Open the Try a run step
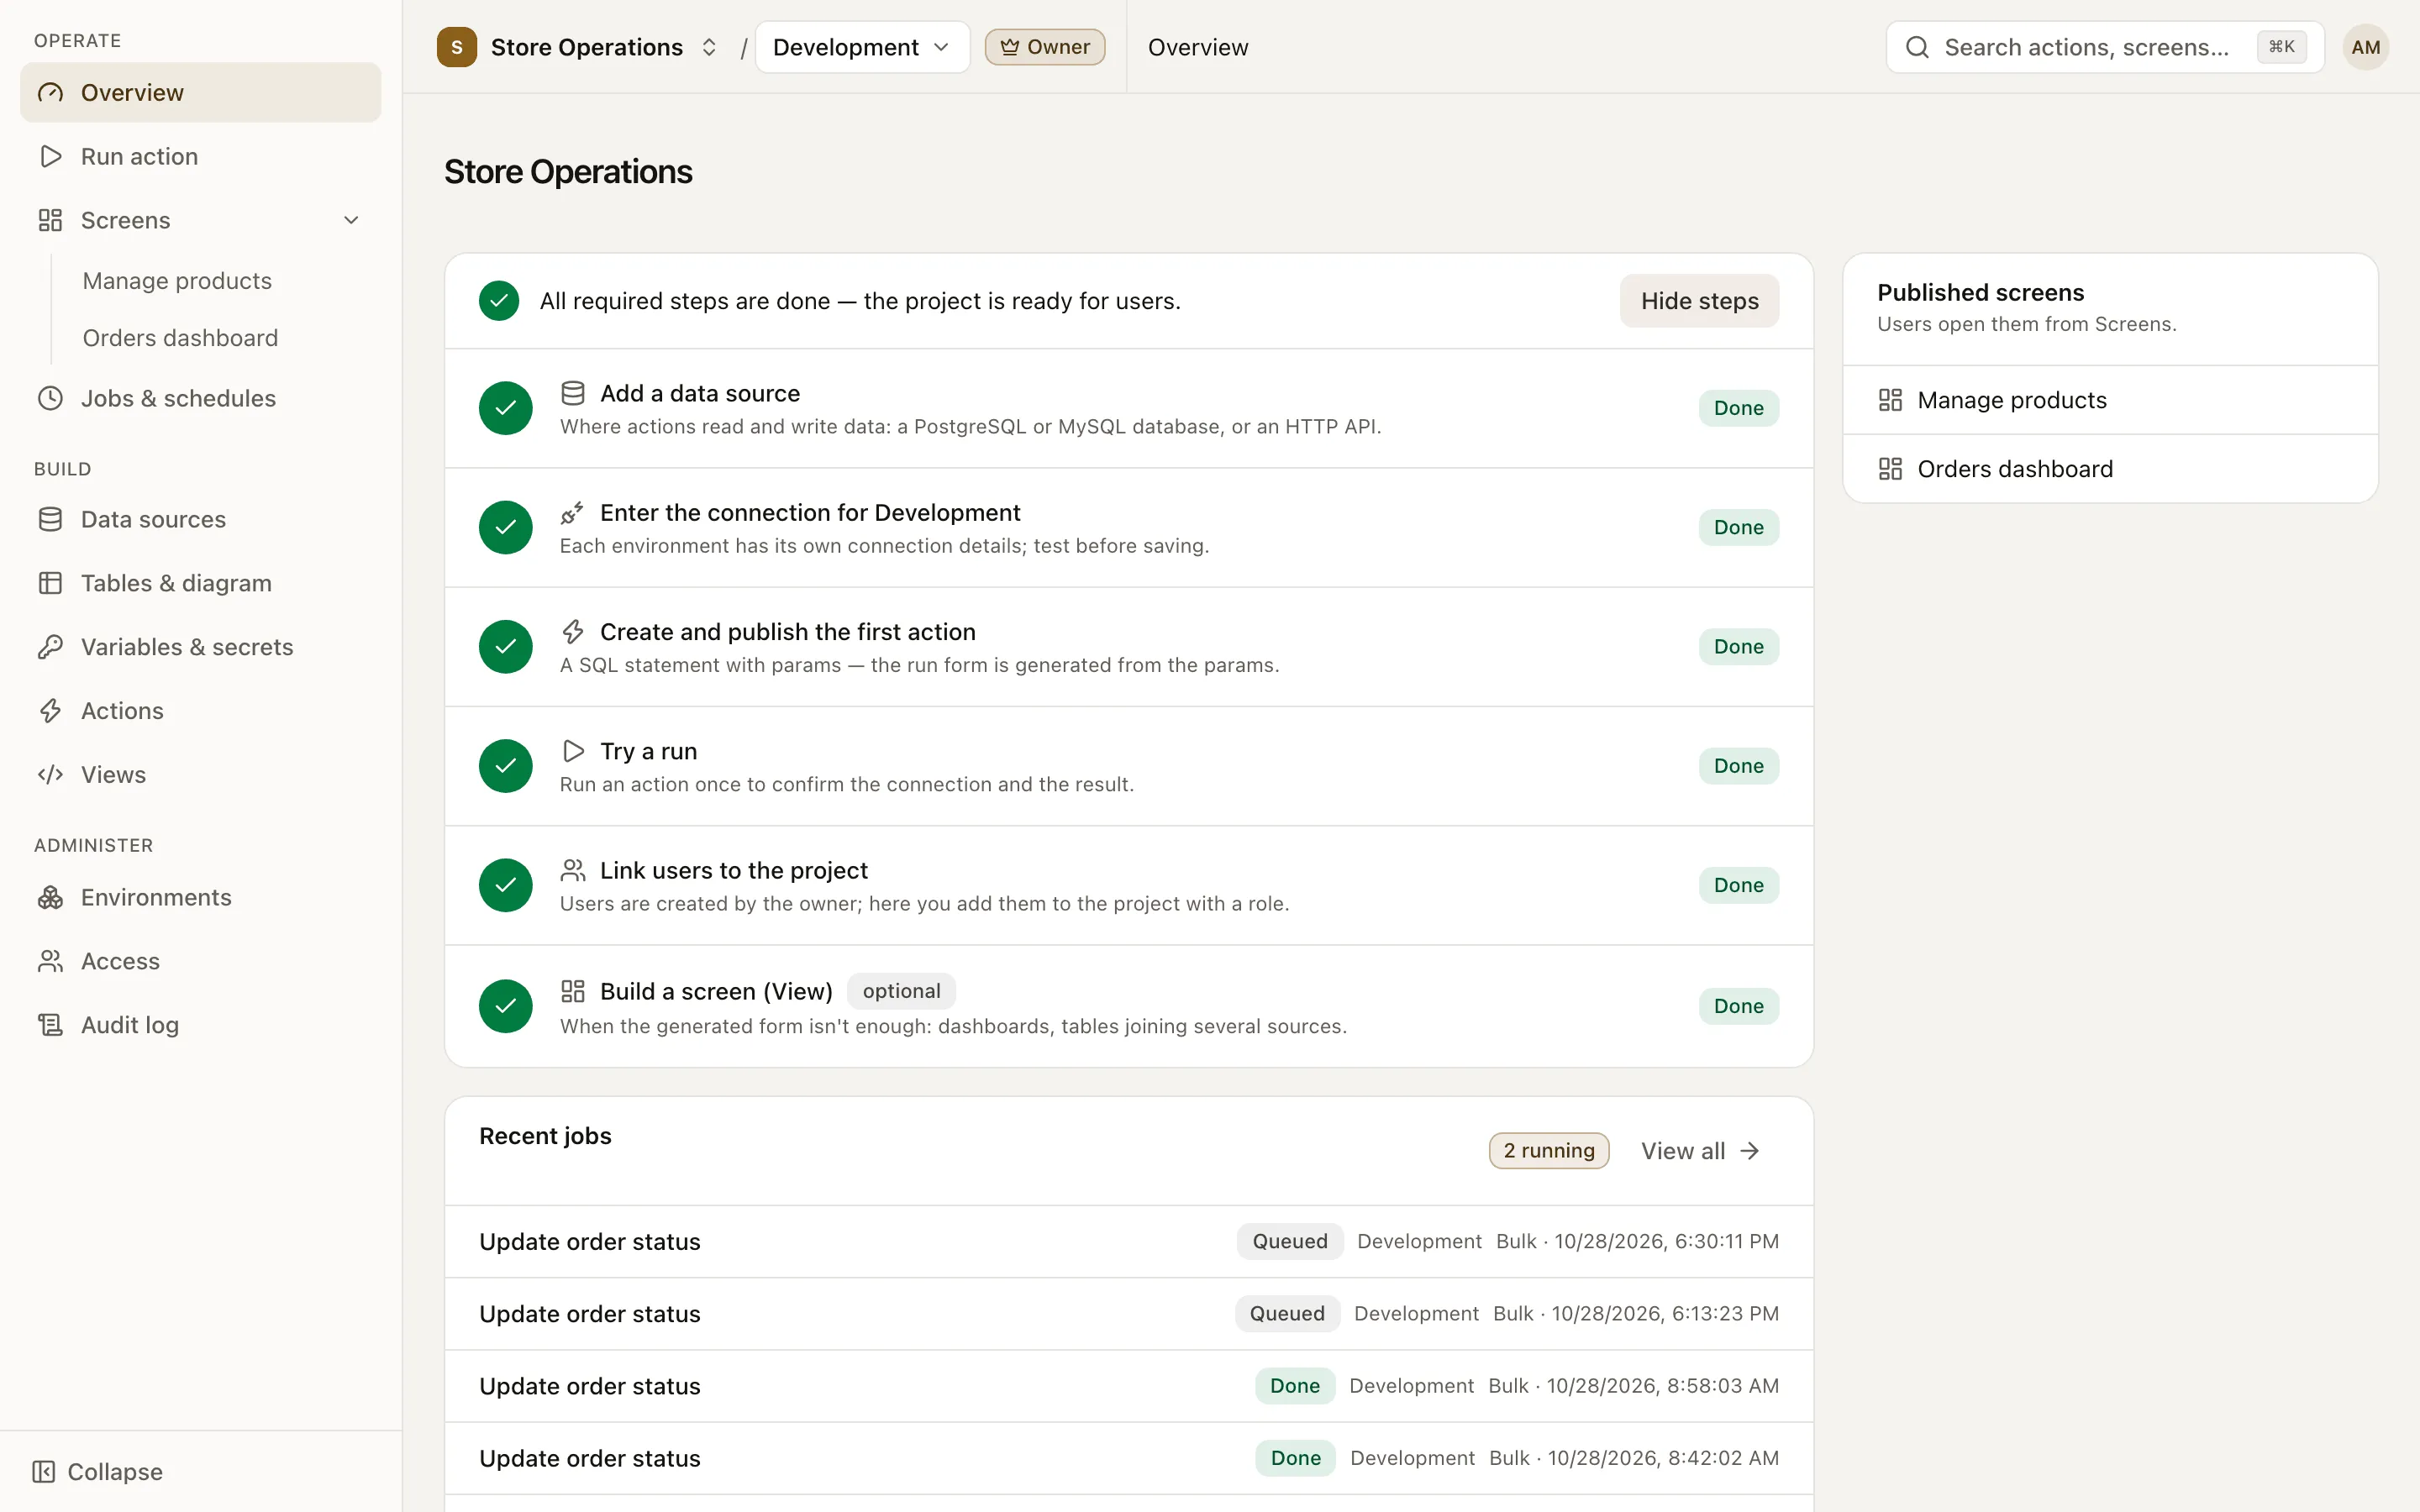 [x=1129, y=766]
